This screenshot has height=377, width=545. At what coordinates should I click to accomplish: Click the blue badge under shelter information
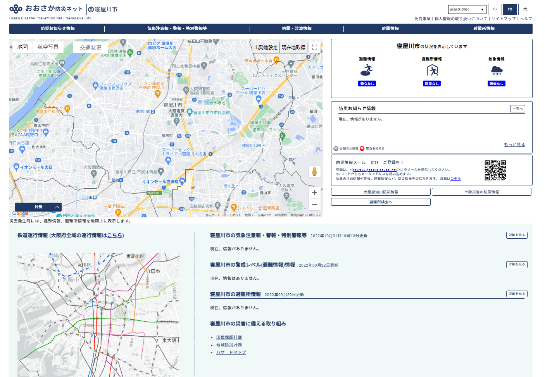(x=432, y=83)
